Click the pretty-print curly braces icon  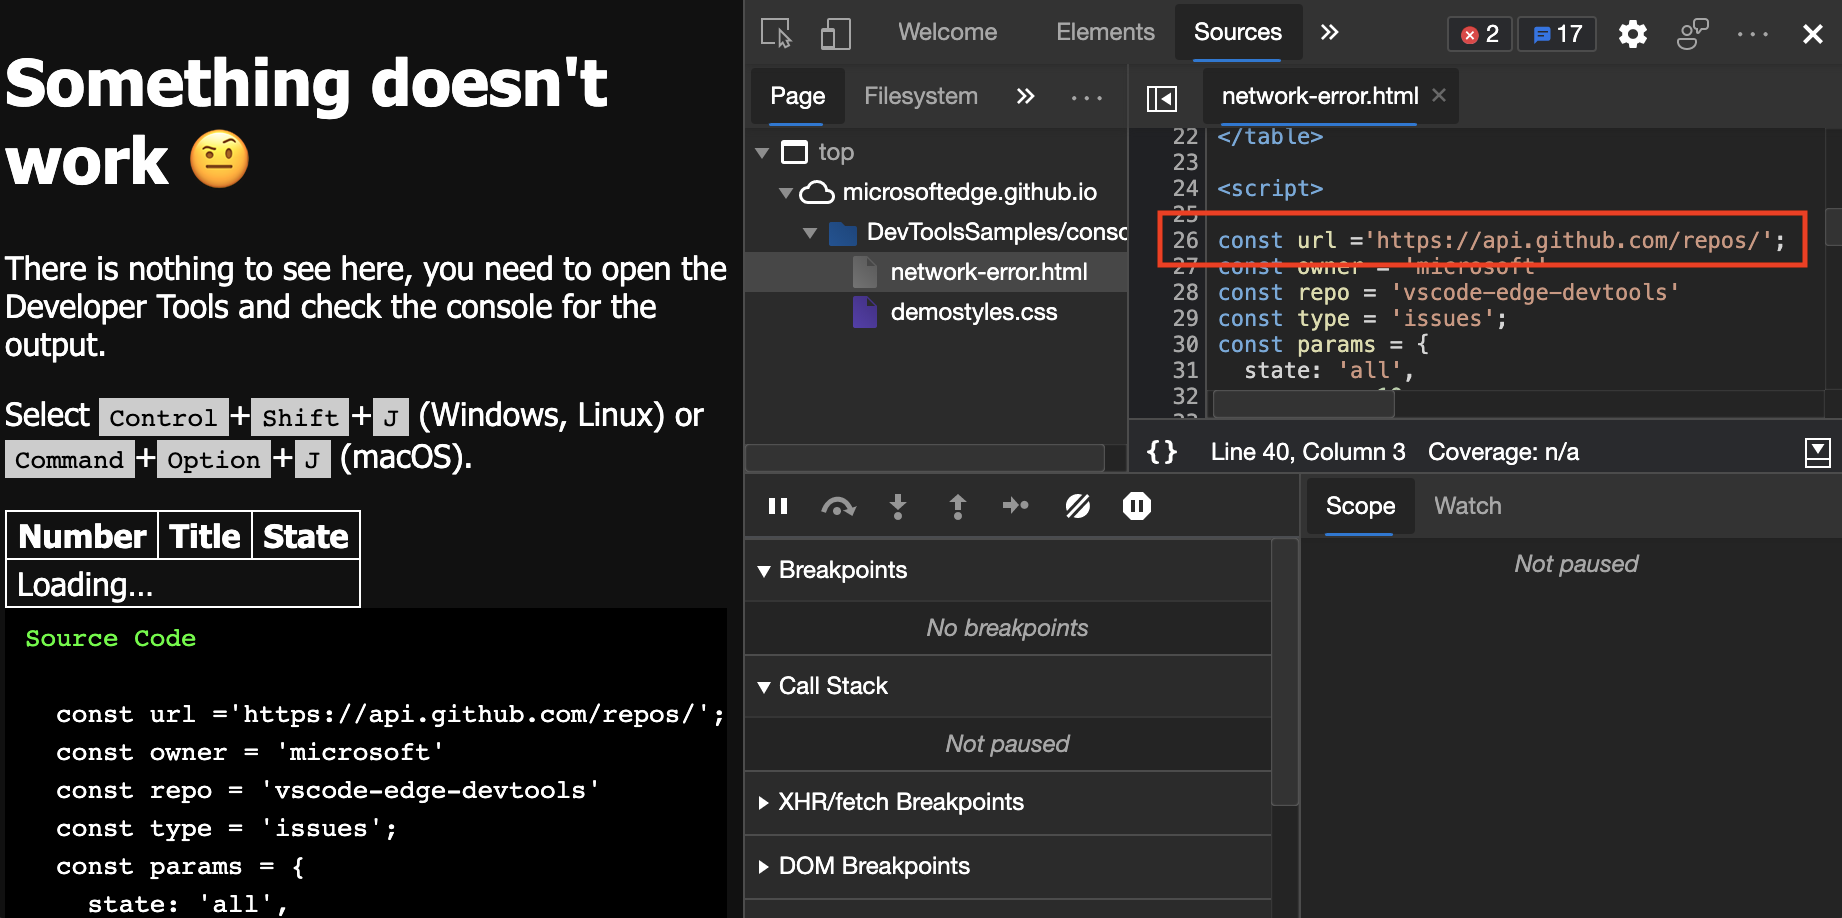click(x=1161, y=451)
